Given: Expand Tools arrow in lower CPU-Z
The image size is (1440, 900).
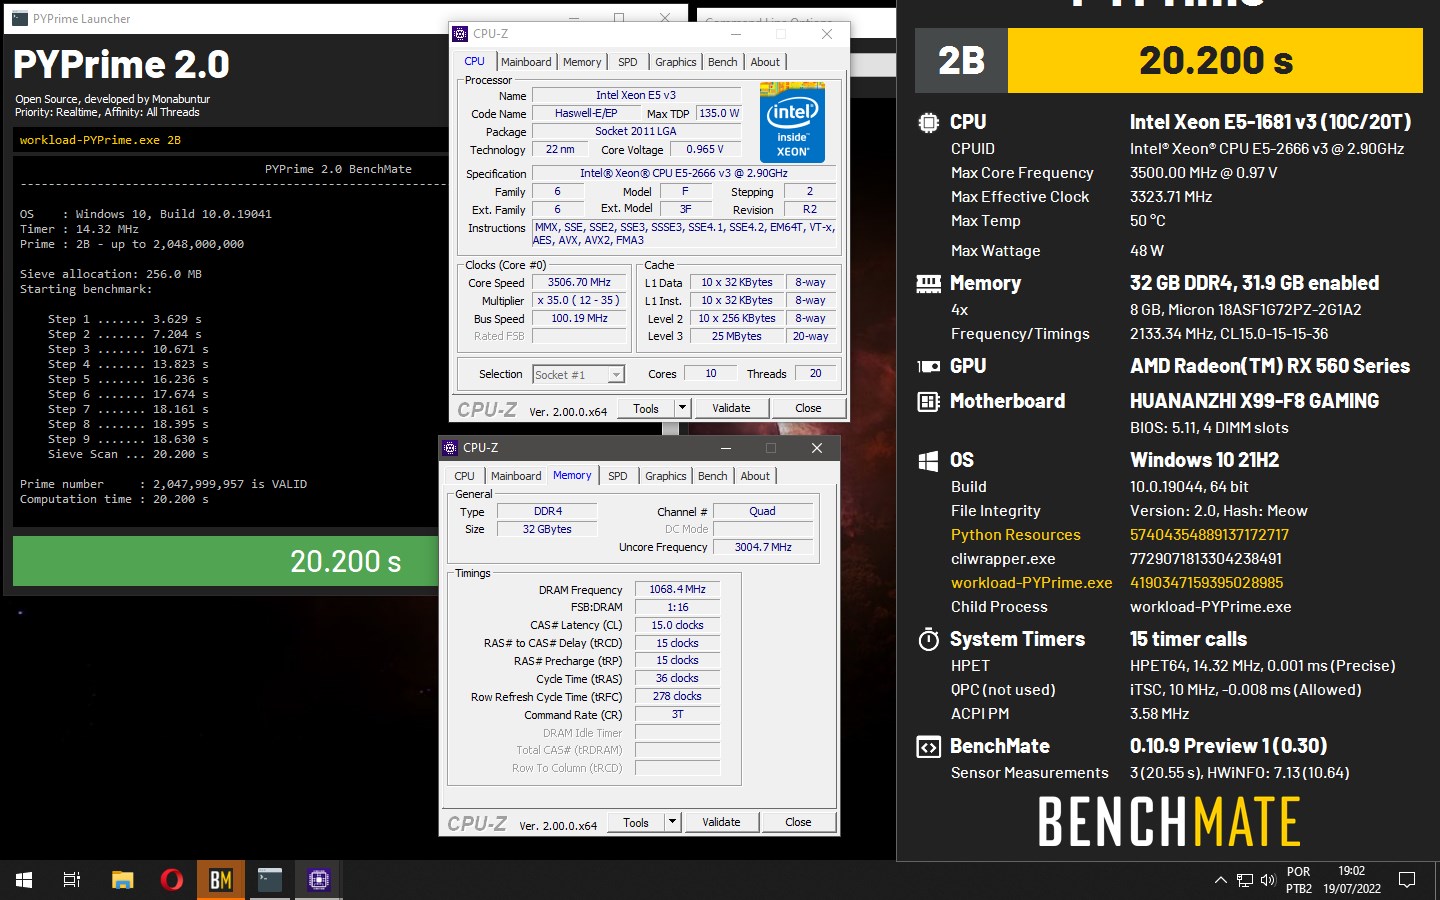Looking at the screenshot, I should coord(672,822).
